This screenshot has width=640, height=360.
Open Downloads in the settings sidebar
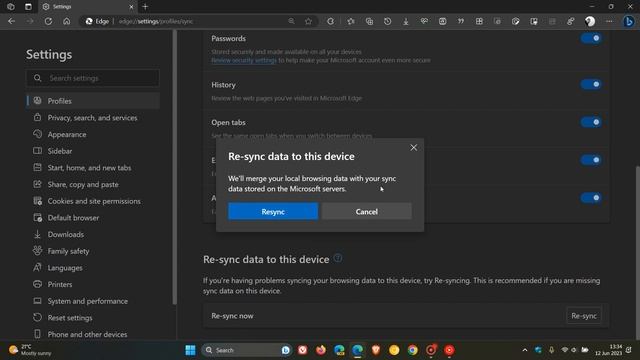pyautogui.click(x=93, y=234)
